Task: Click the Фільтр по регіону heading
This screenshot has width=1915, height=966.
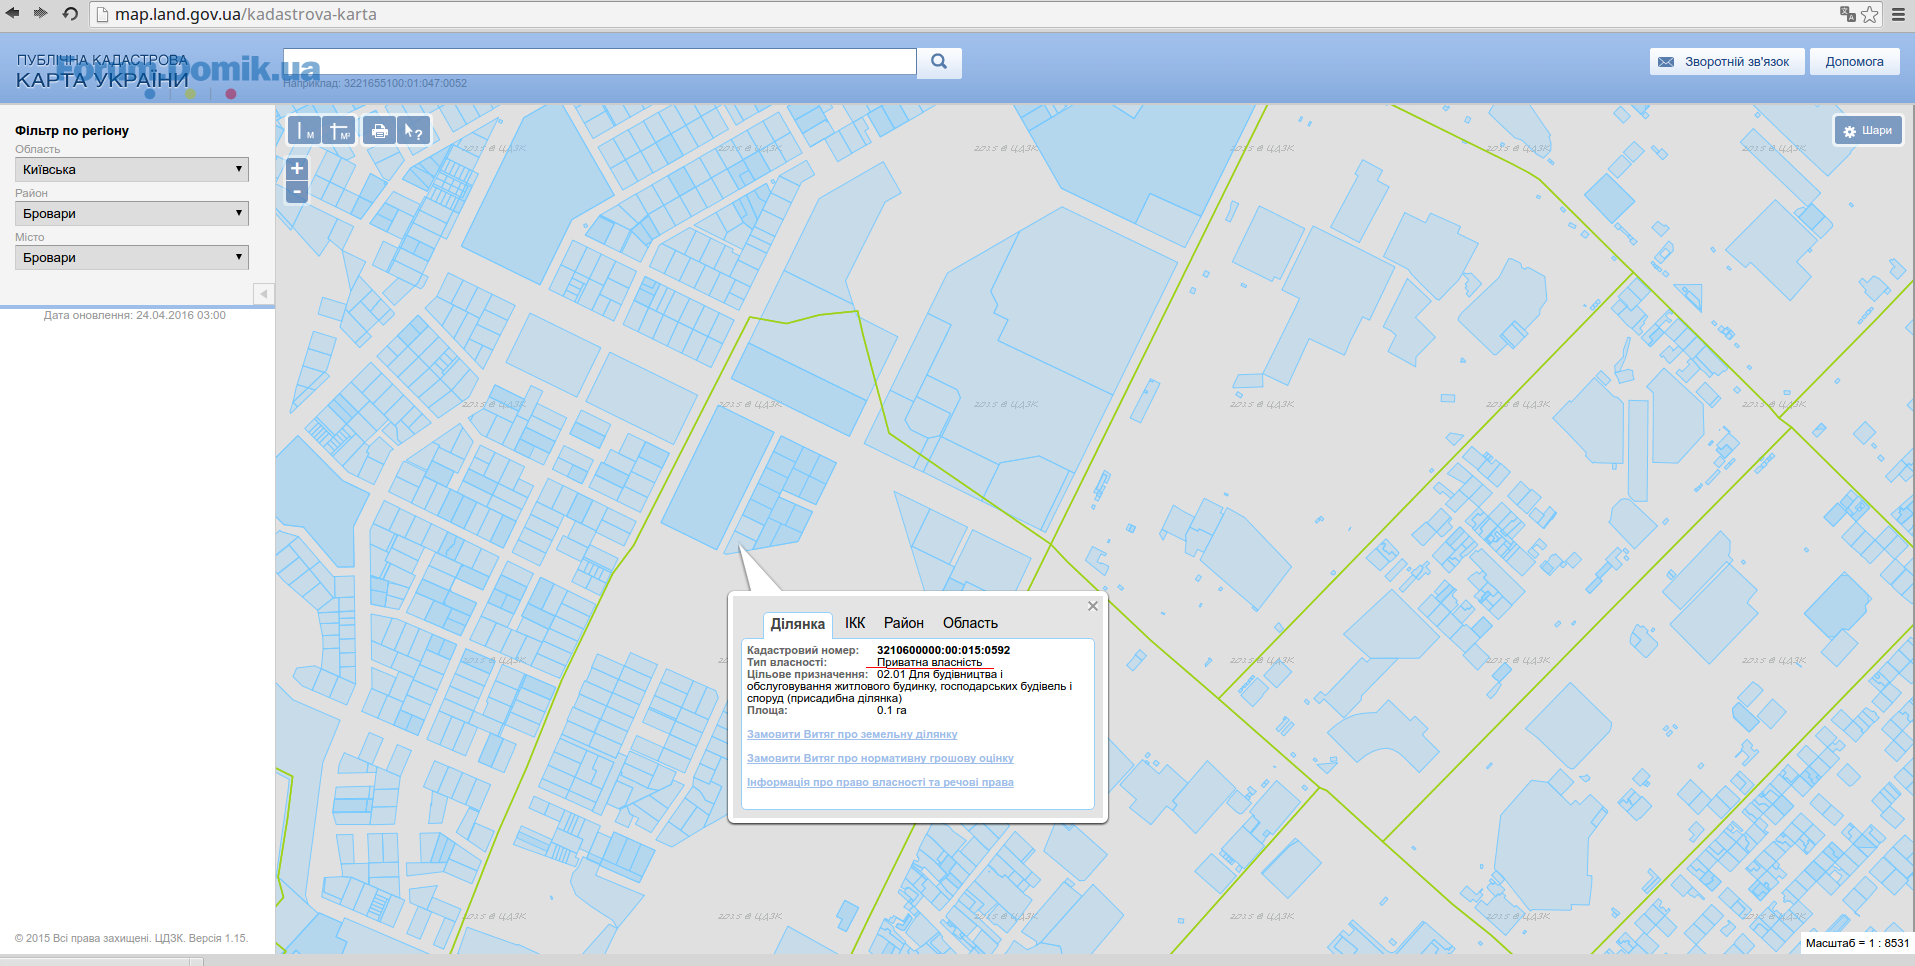Action: point(72,131)
